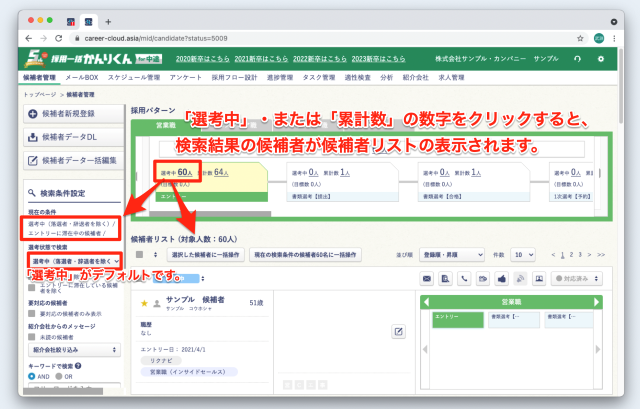The width and height of the screenshot is (640, 409).
Task: Check エントリーに滞在している候補者を除く checkbox
Action: 32,285
